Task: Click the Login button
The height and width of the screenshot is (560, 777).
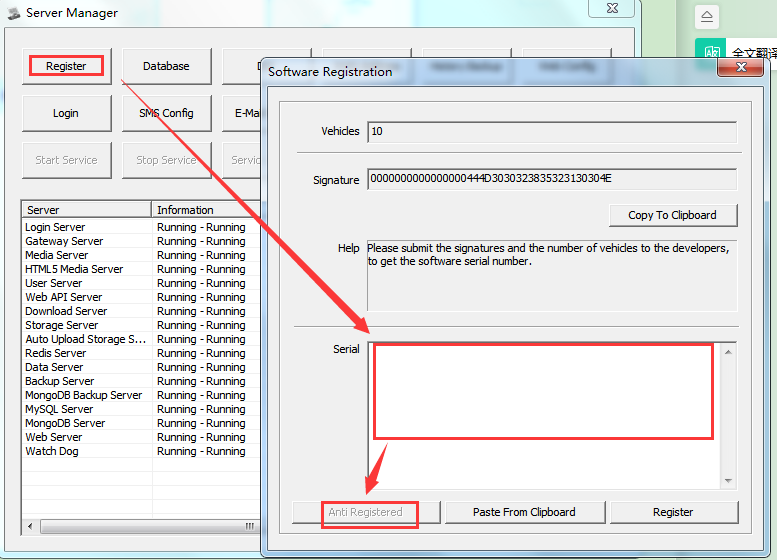Action: (66, 113)
